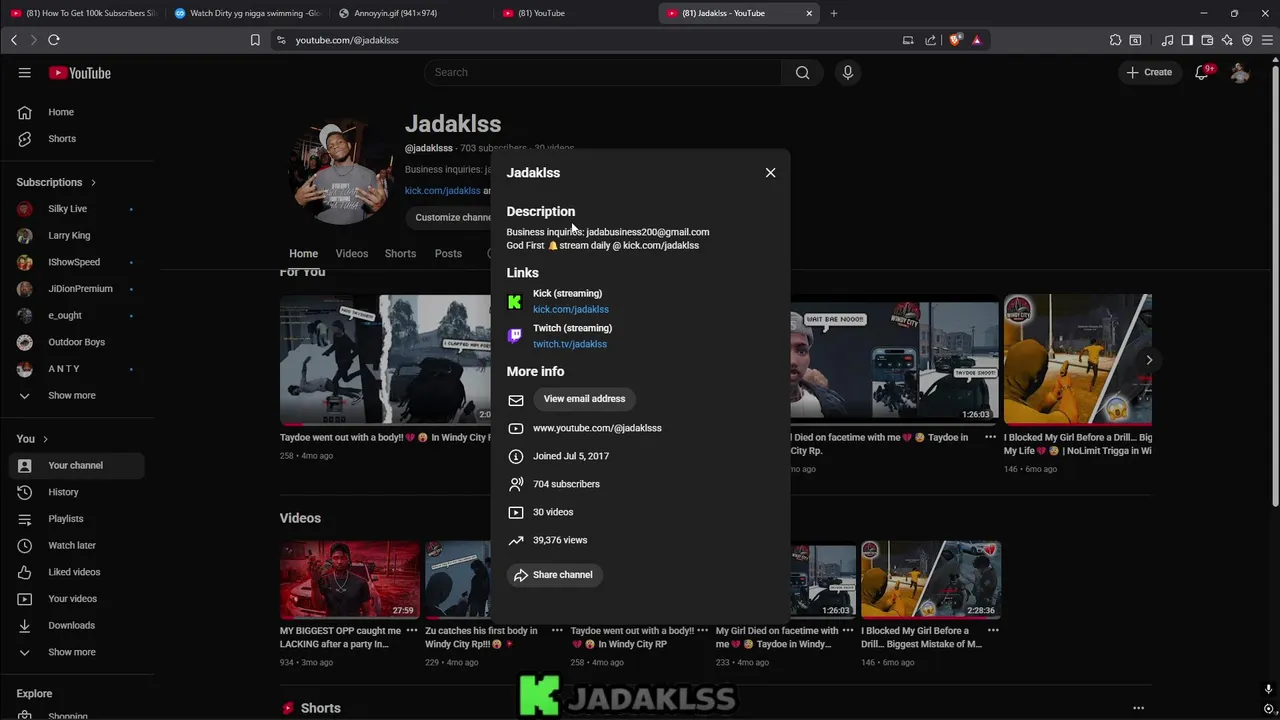Expand Subscriptions section chevron
The image size is (1280, 720).
(x=93, y=182)
